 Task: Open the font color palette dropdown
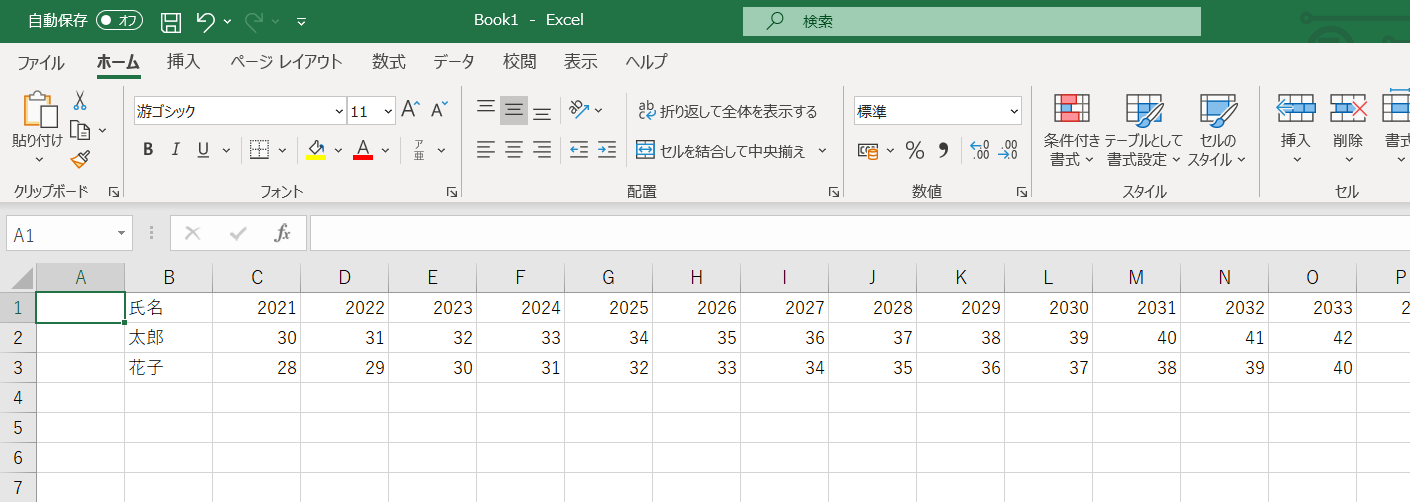tap(385, 151)
